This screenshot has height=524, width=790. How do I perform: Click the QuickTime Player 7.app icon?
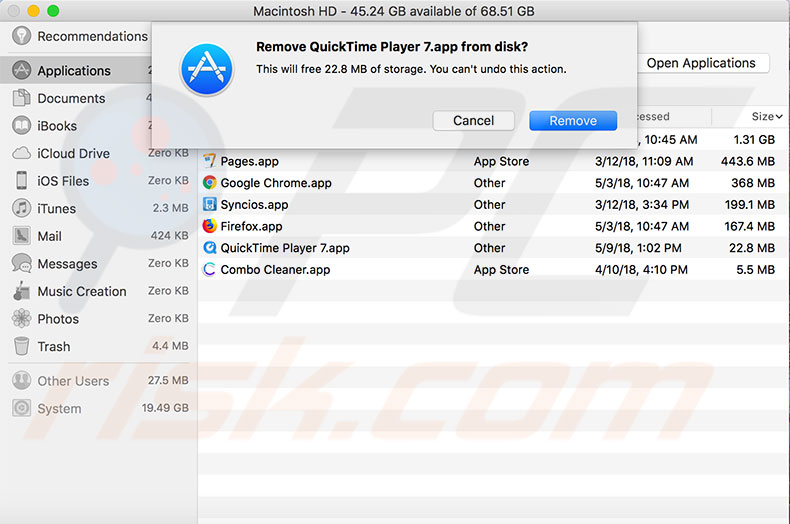click(x=209, y=247)
